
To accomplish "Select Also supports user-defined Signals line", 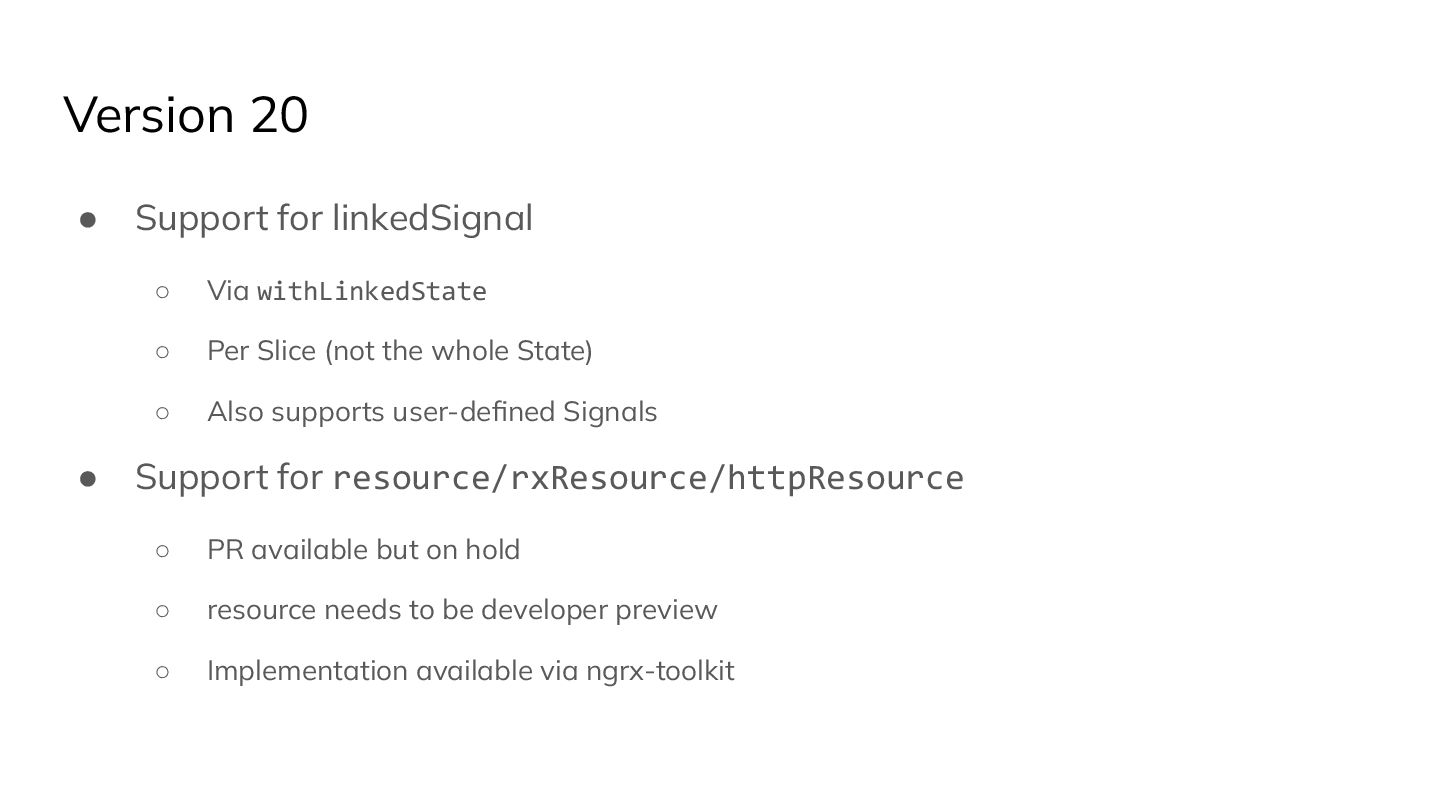I will tap(432, 412).
